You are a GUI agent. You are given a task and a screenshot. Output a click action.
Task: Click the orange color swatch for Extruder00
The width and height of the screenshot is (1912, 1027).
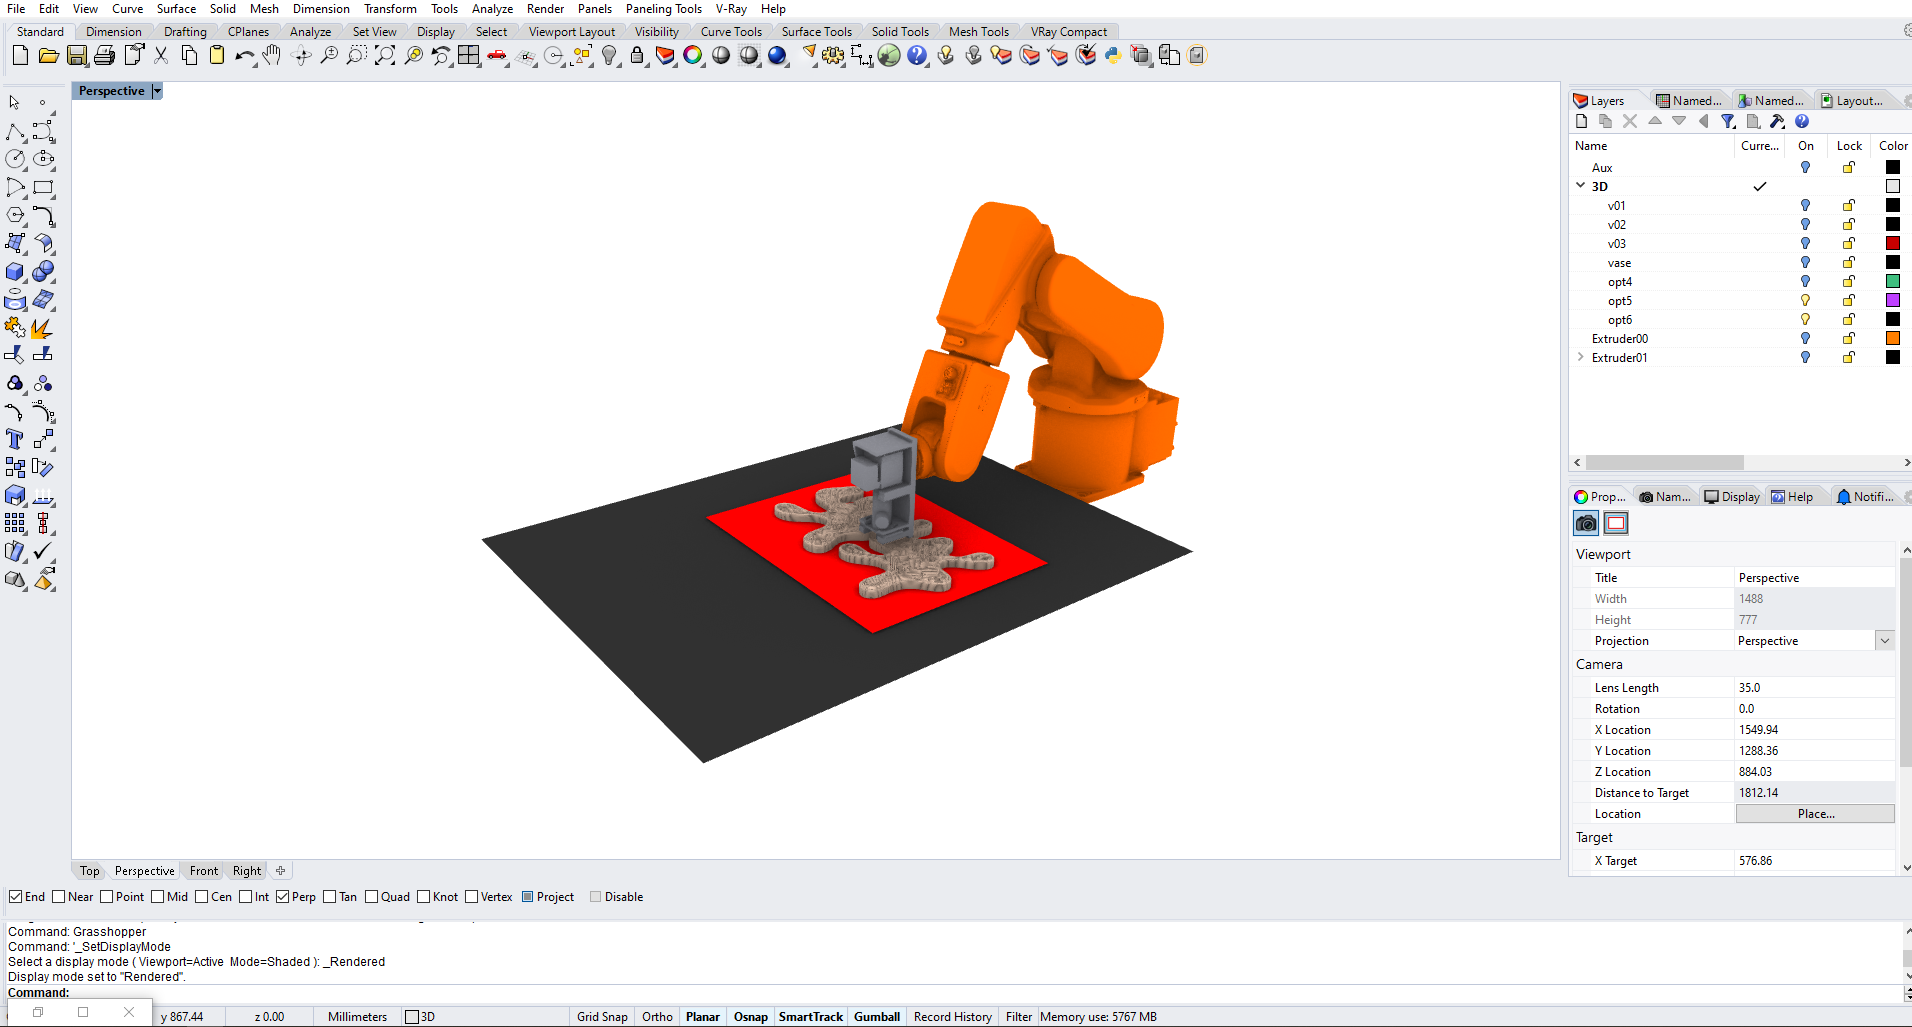pyautogui.click(x=1893, y=339)
